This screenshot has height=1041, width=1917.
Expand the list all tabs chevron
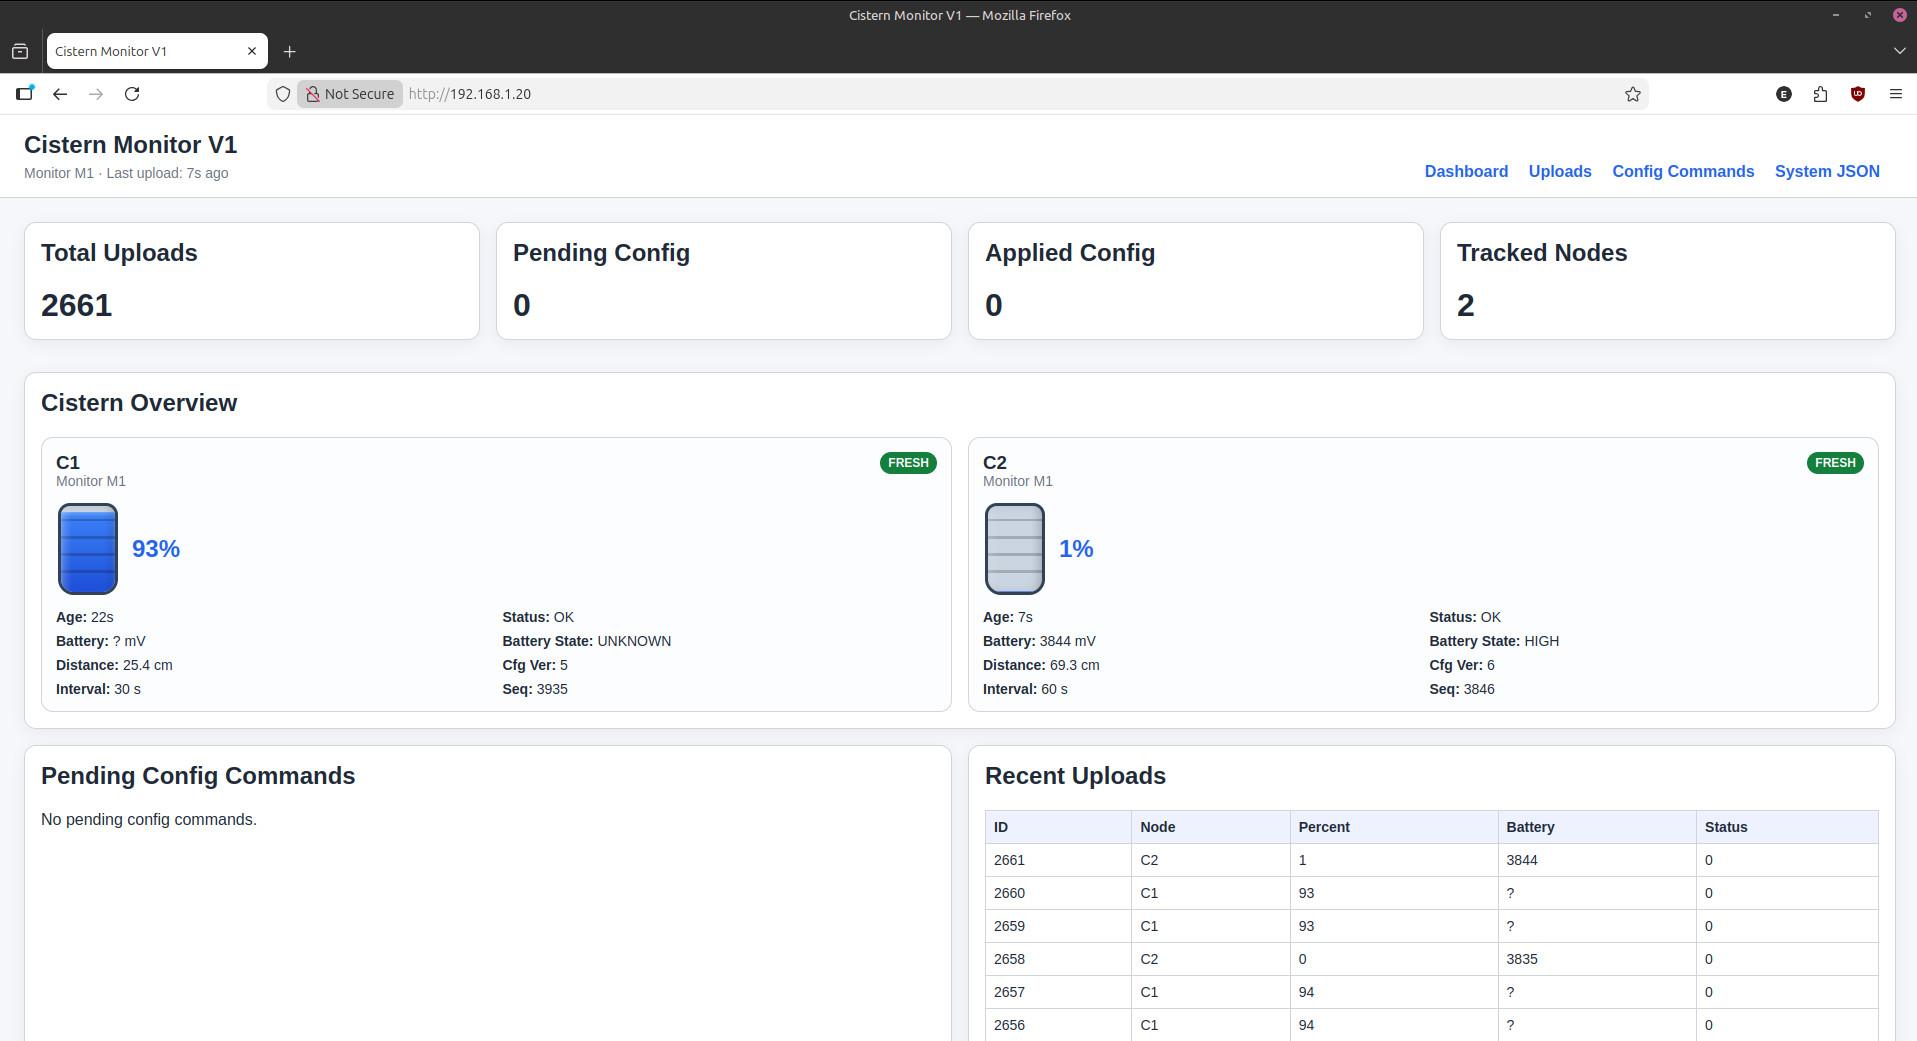tap(1898, 51)
